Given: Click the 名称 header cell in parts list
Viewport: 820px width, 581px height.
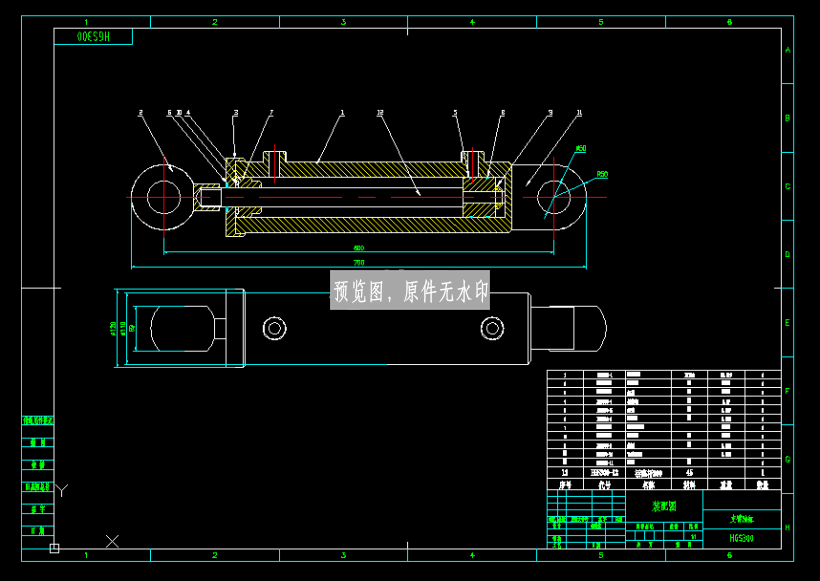Looking at the screenshot, I should coord(648,485).
